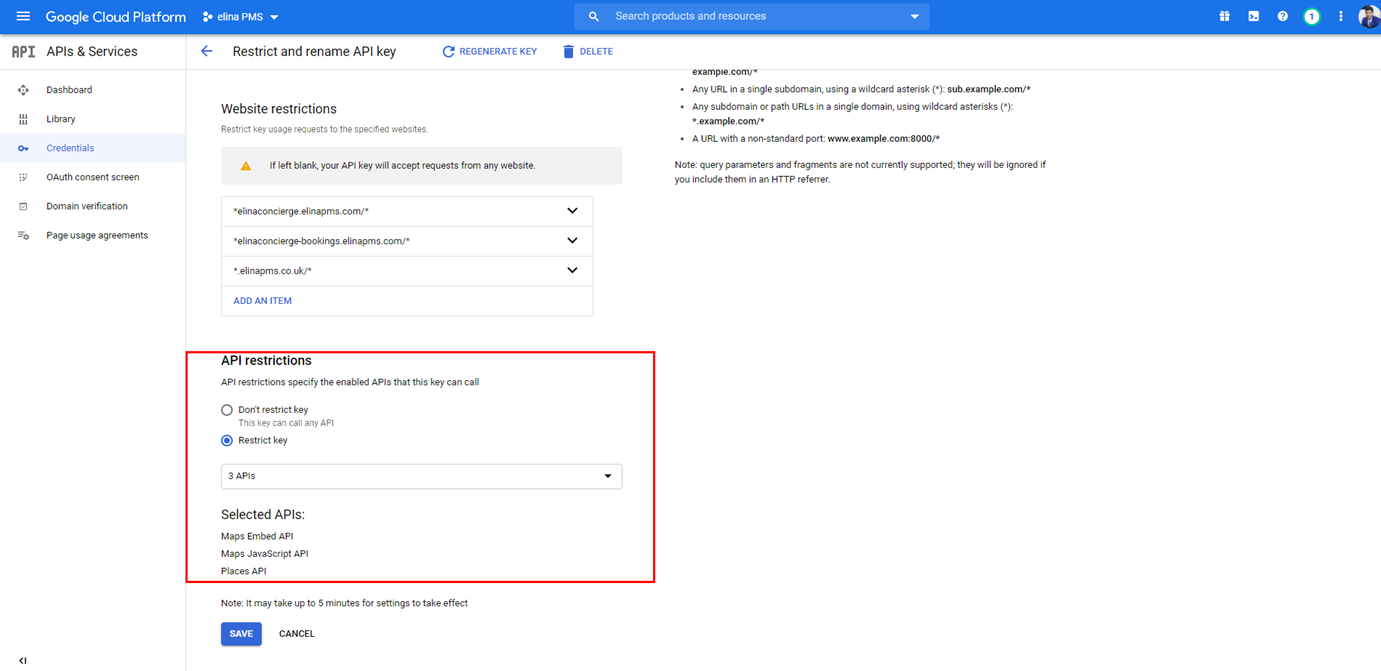
Task: Click the regenerate refresh icon
Action: pos(448,51)
